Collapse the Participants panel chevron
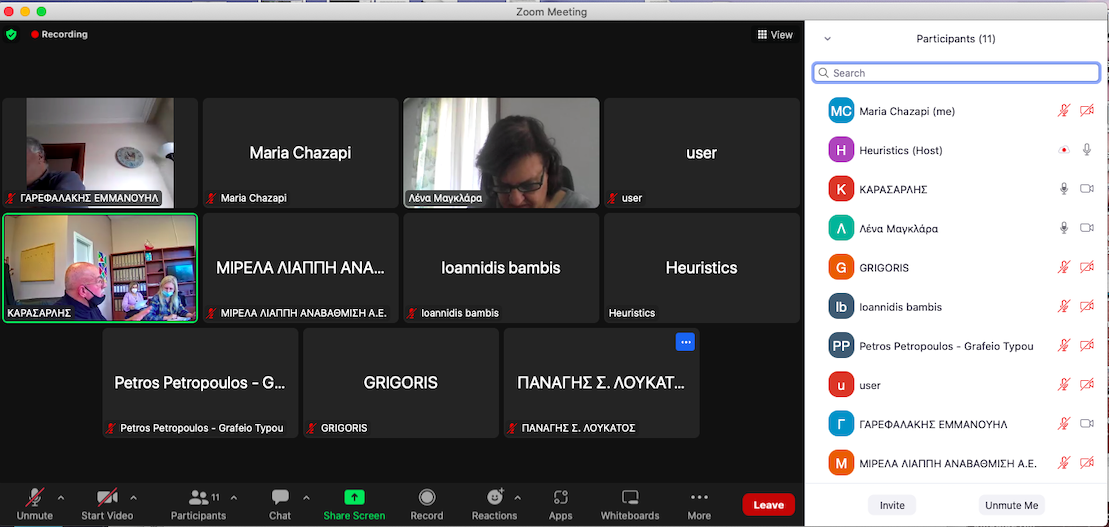 click(x=828, y=39)
